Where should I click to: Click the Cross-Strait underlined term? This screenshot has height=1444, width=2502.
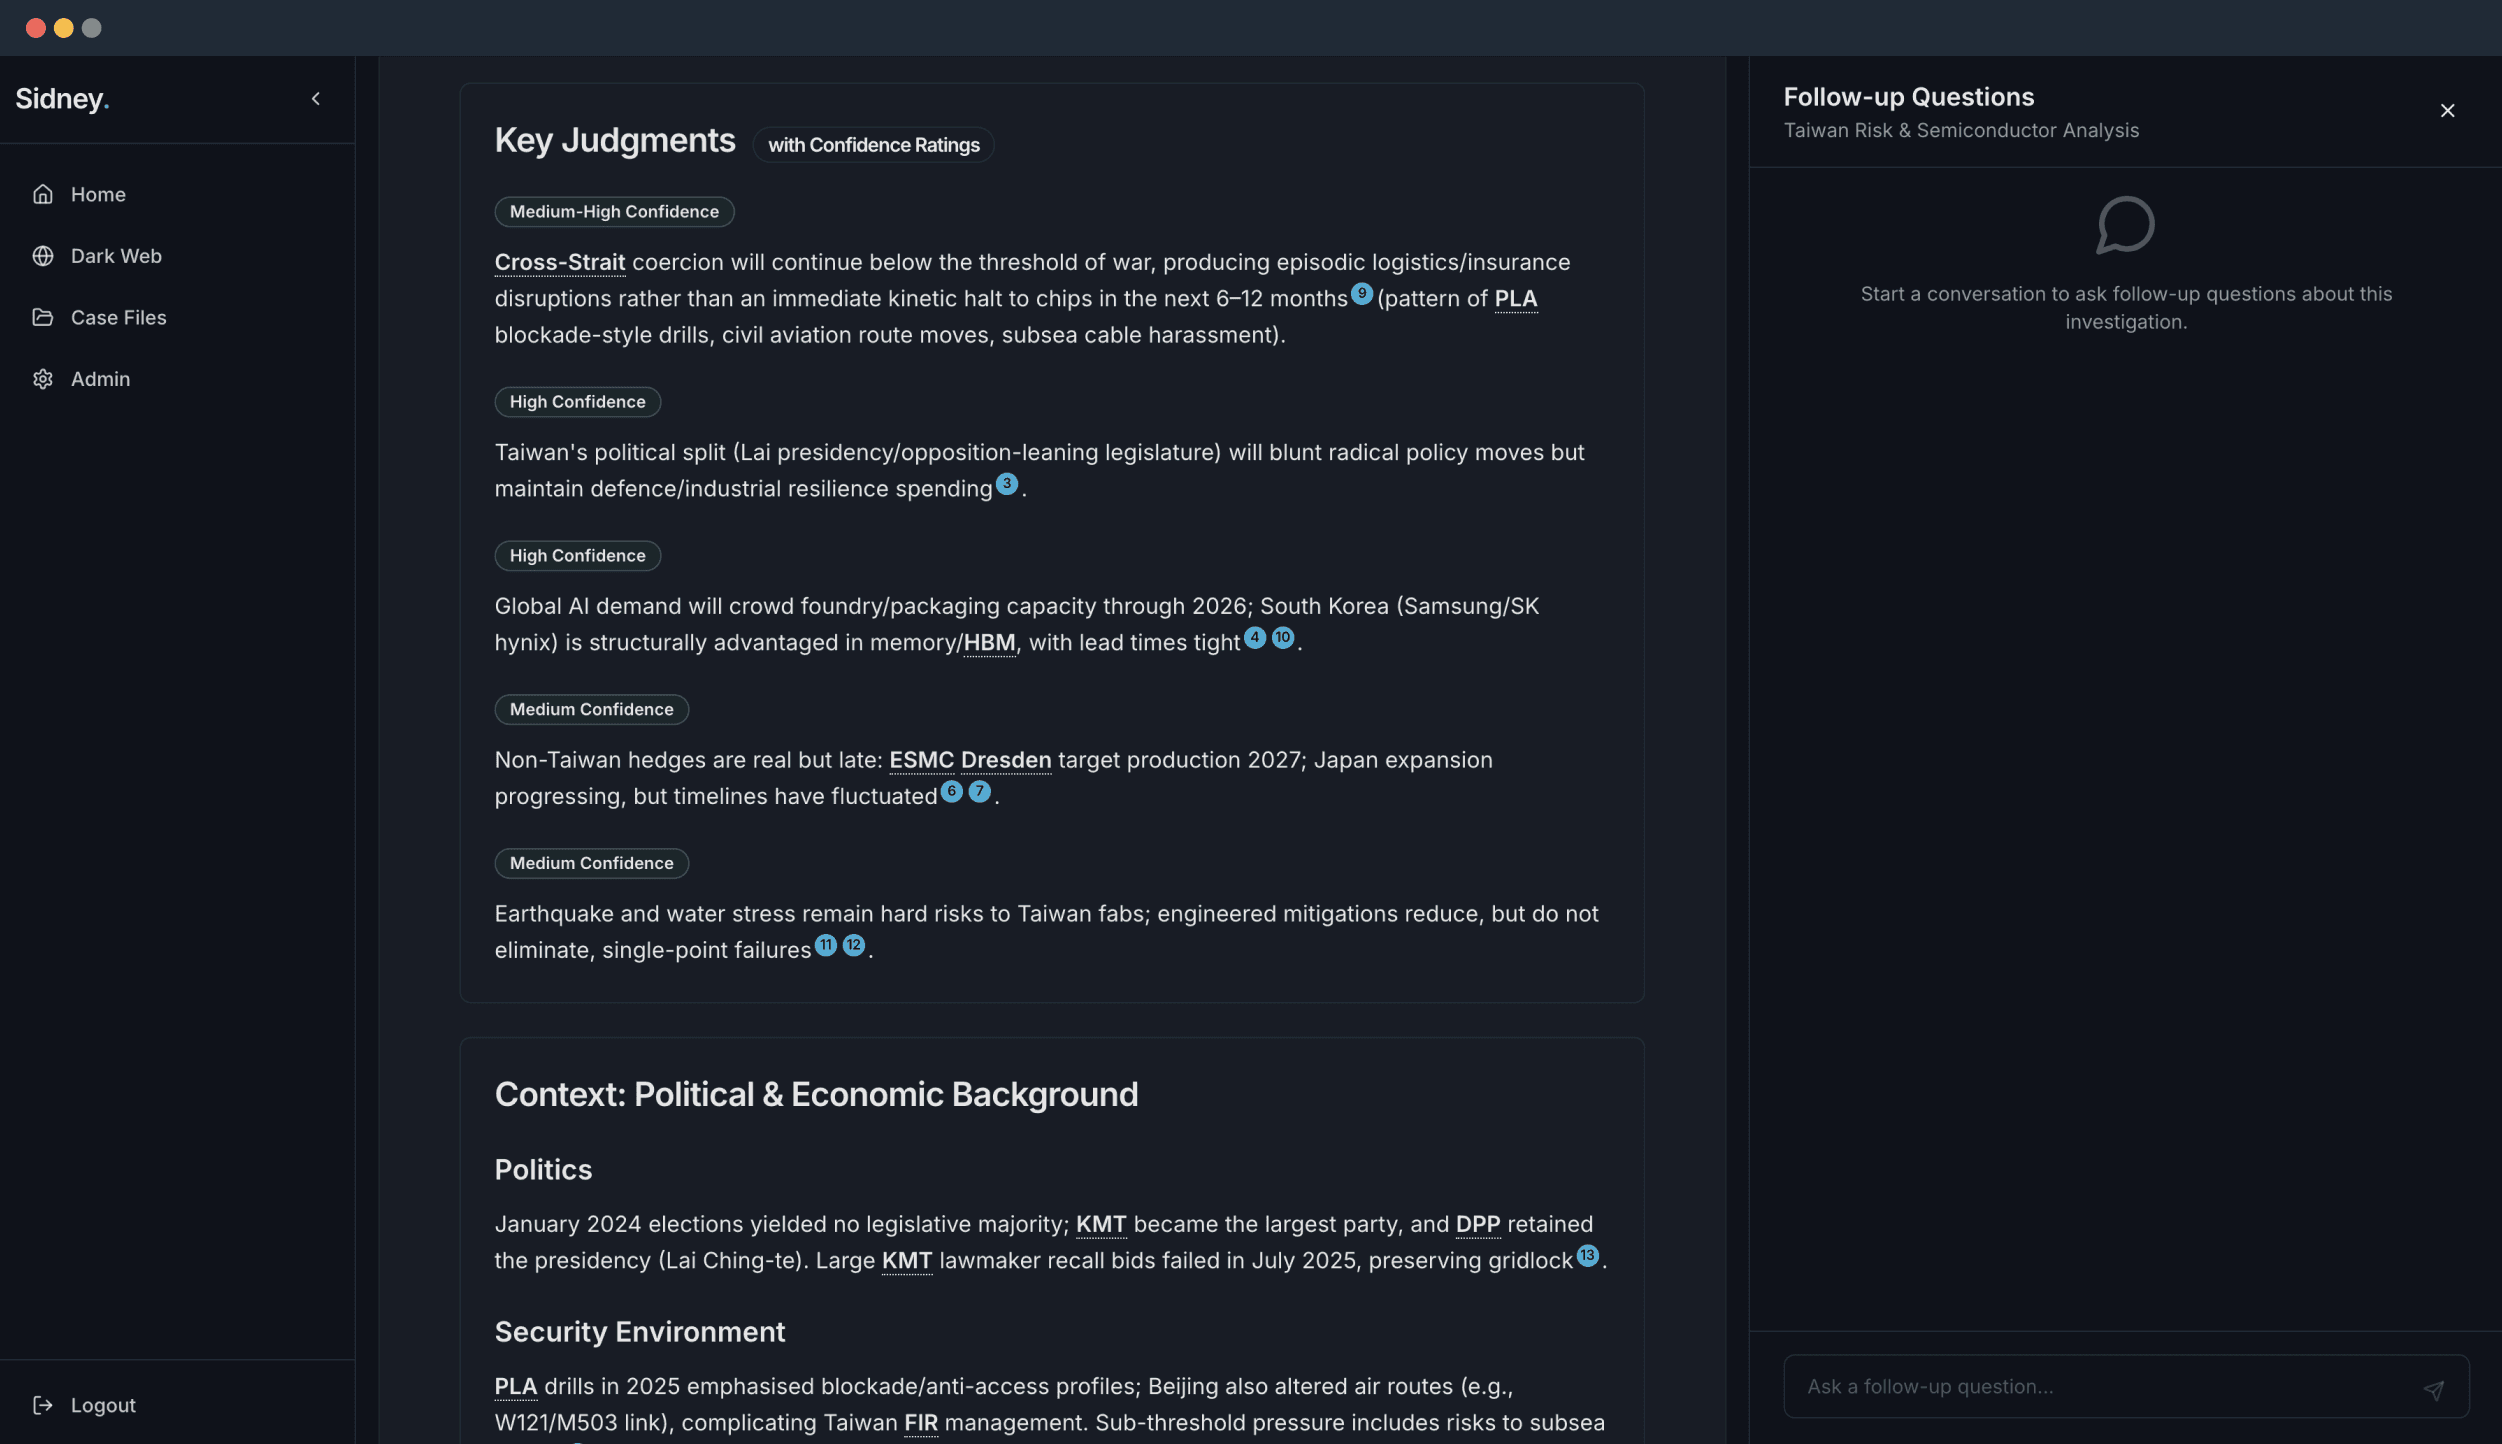point(559,263)
